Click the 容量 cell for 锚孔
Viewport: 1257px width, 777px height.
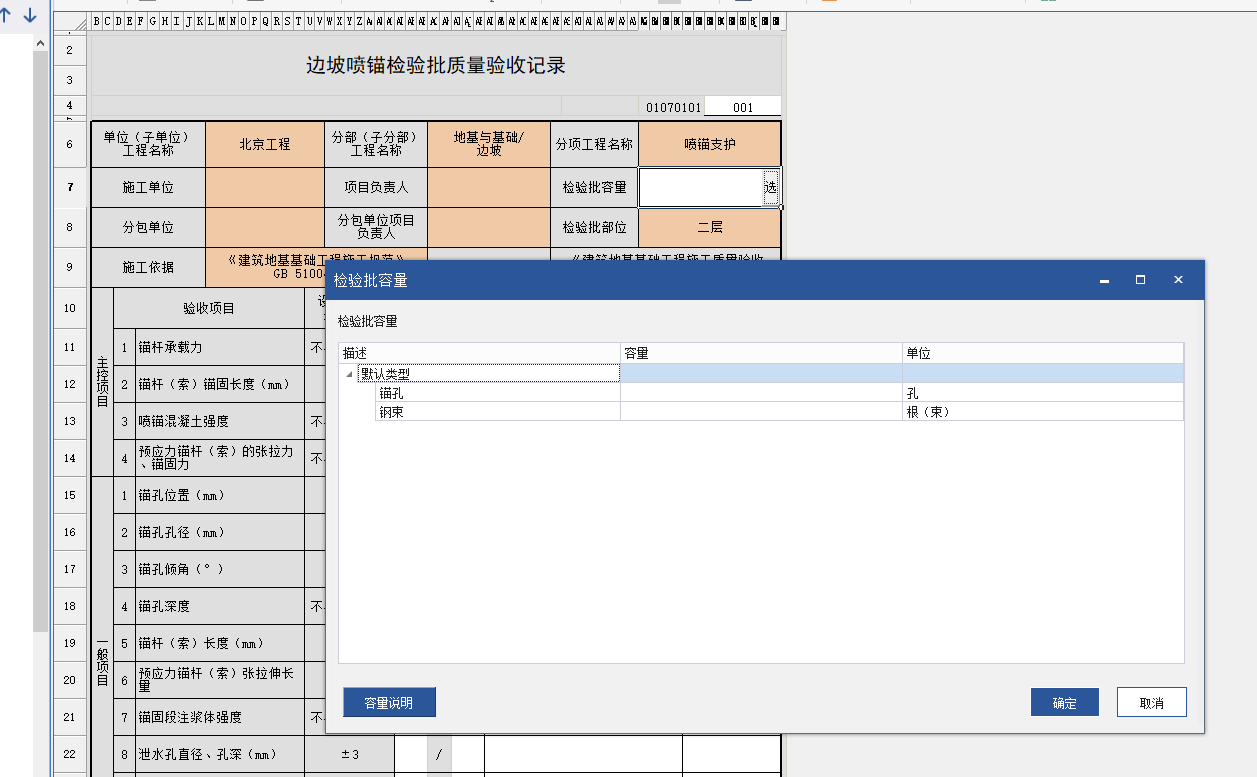tap(760, 393)
